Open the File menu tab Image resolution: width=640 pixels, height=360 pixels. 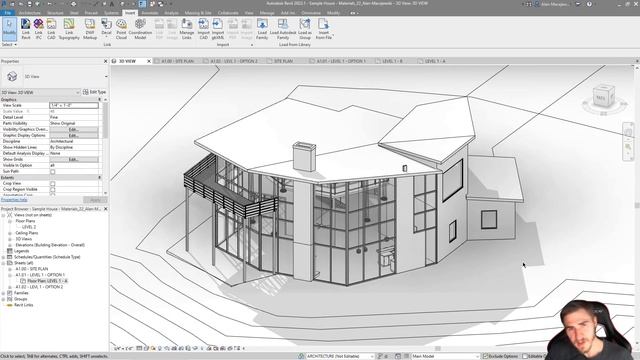pyautogui.click(x=7, y=13)
